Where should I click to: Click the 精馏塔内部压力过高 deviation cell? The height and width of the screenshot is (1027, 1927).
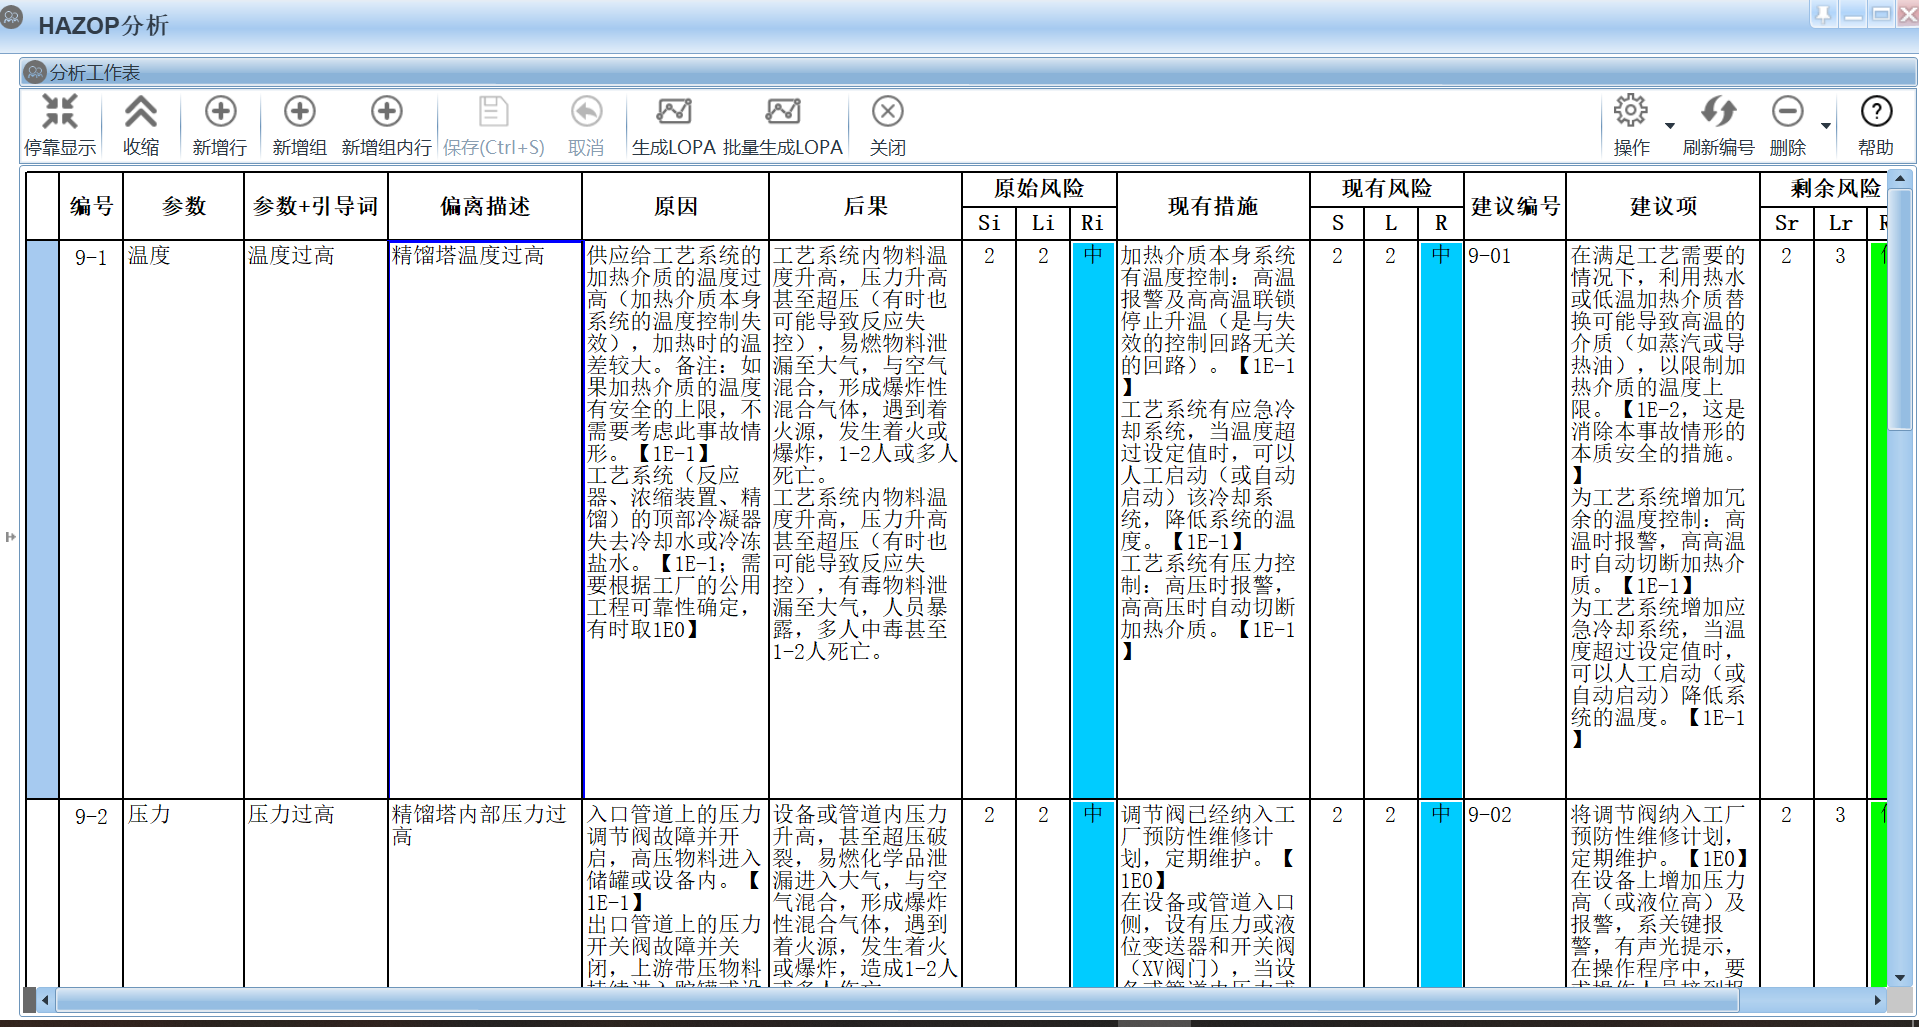tap(485, 893)
